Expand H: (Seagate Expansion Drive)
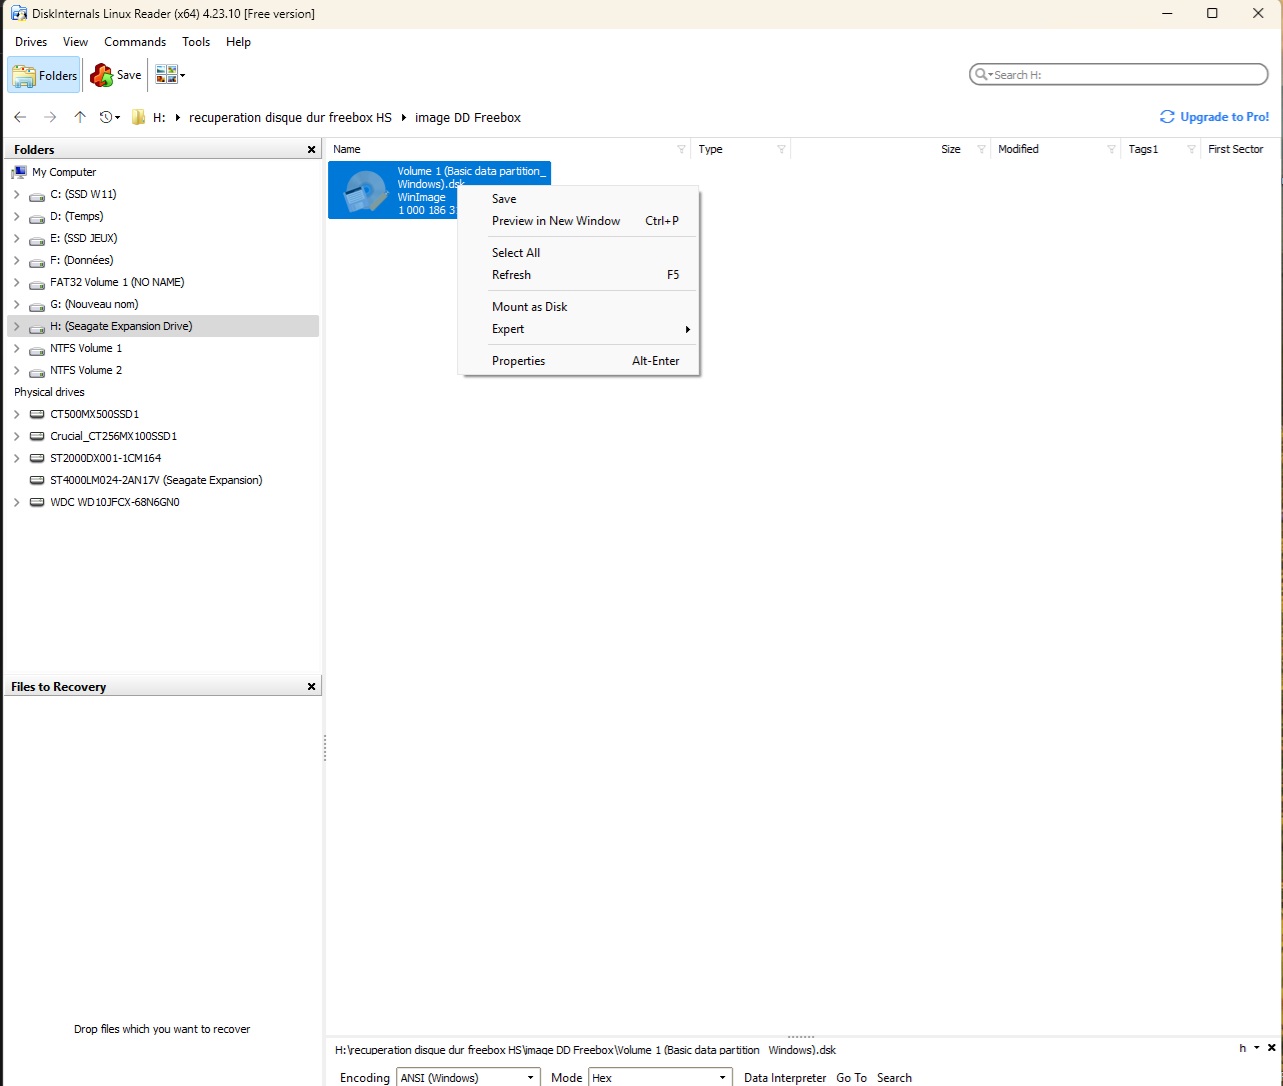1283x1086 pixels. point(17,326)
